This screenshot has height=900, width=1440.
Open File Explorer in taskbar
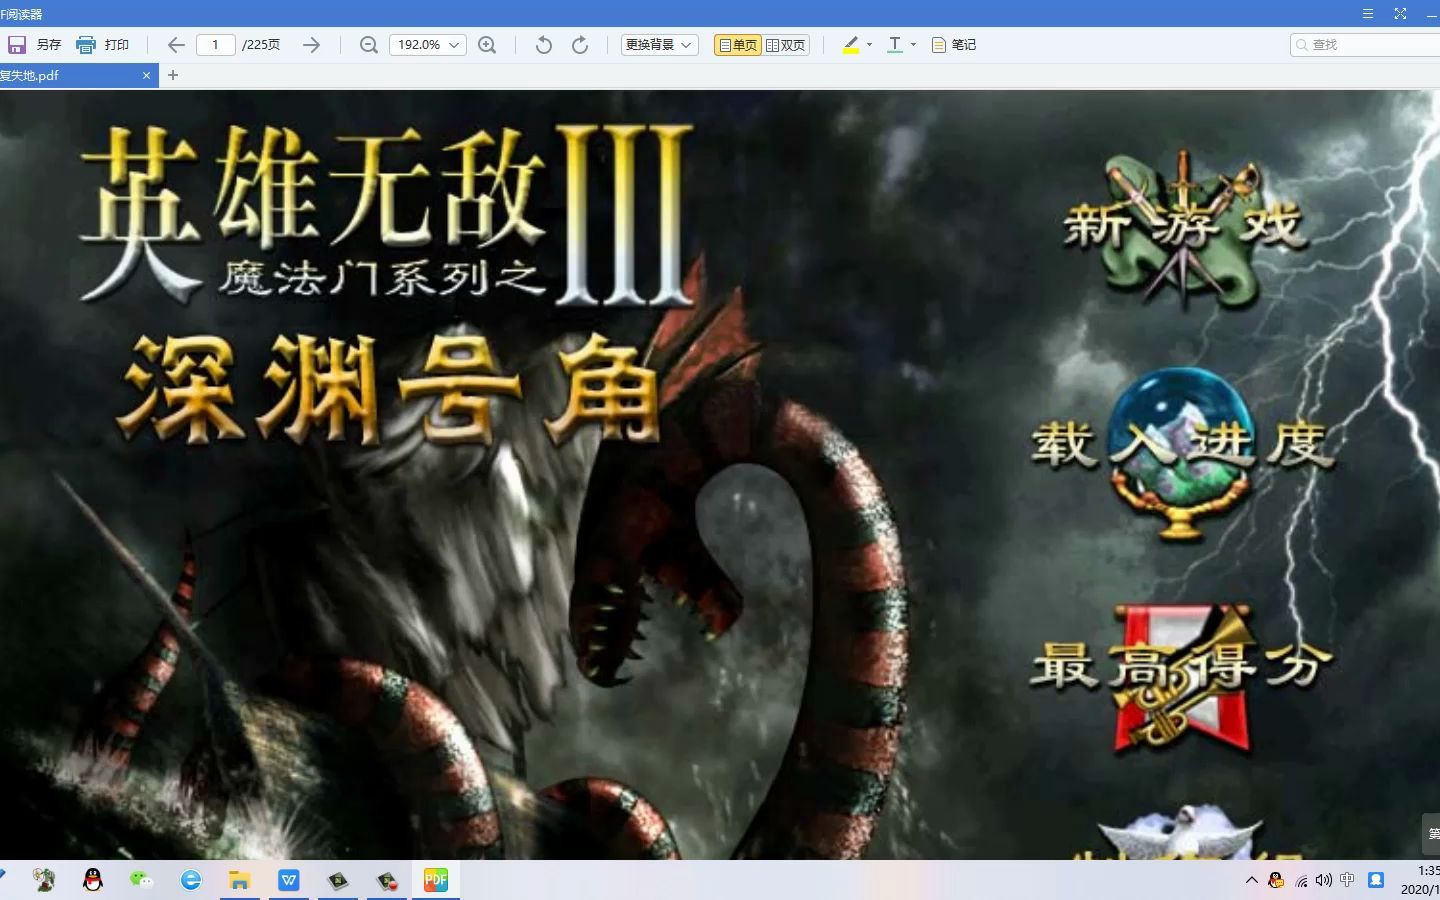click(240, 880)
